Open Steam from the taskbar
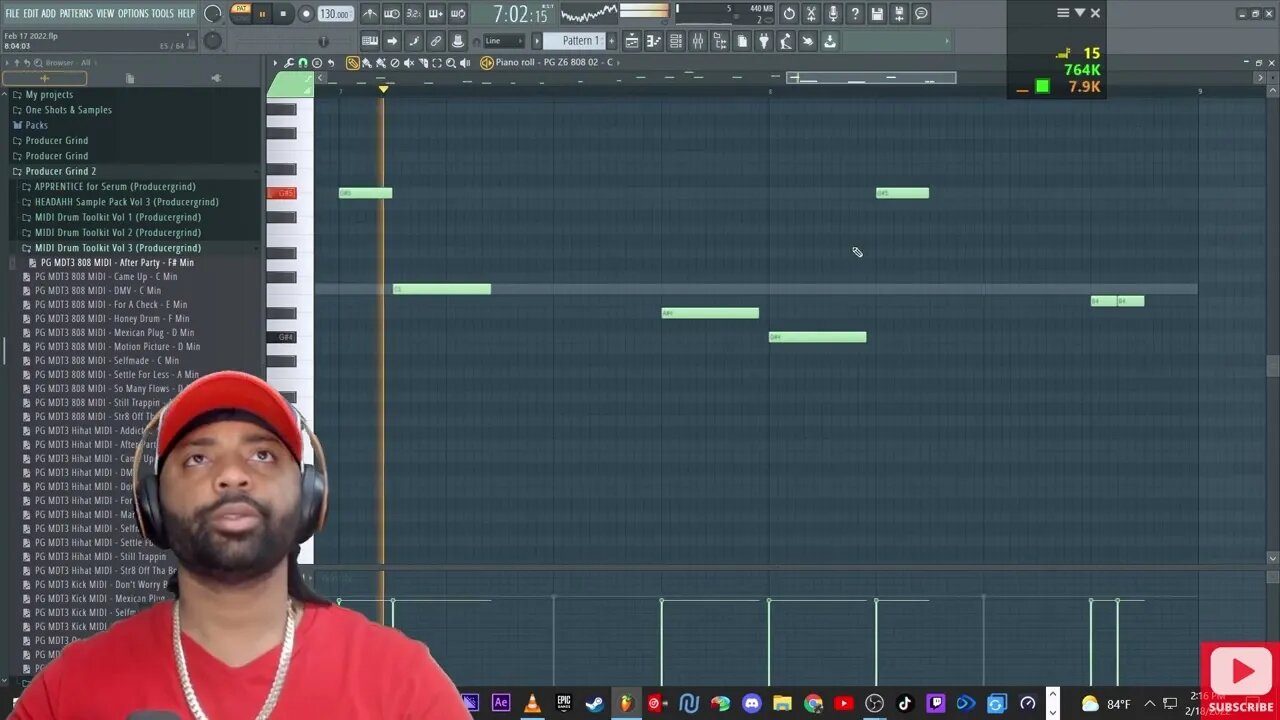 coord(595,703)
